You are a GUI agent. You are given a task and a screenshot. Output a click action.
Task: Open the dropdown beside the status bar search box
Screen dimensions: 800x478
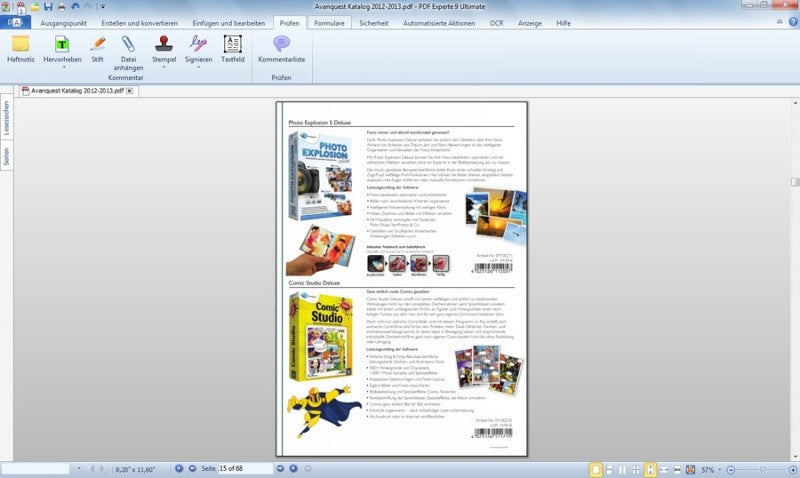coord(79,468)
